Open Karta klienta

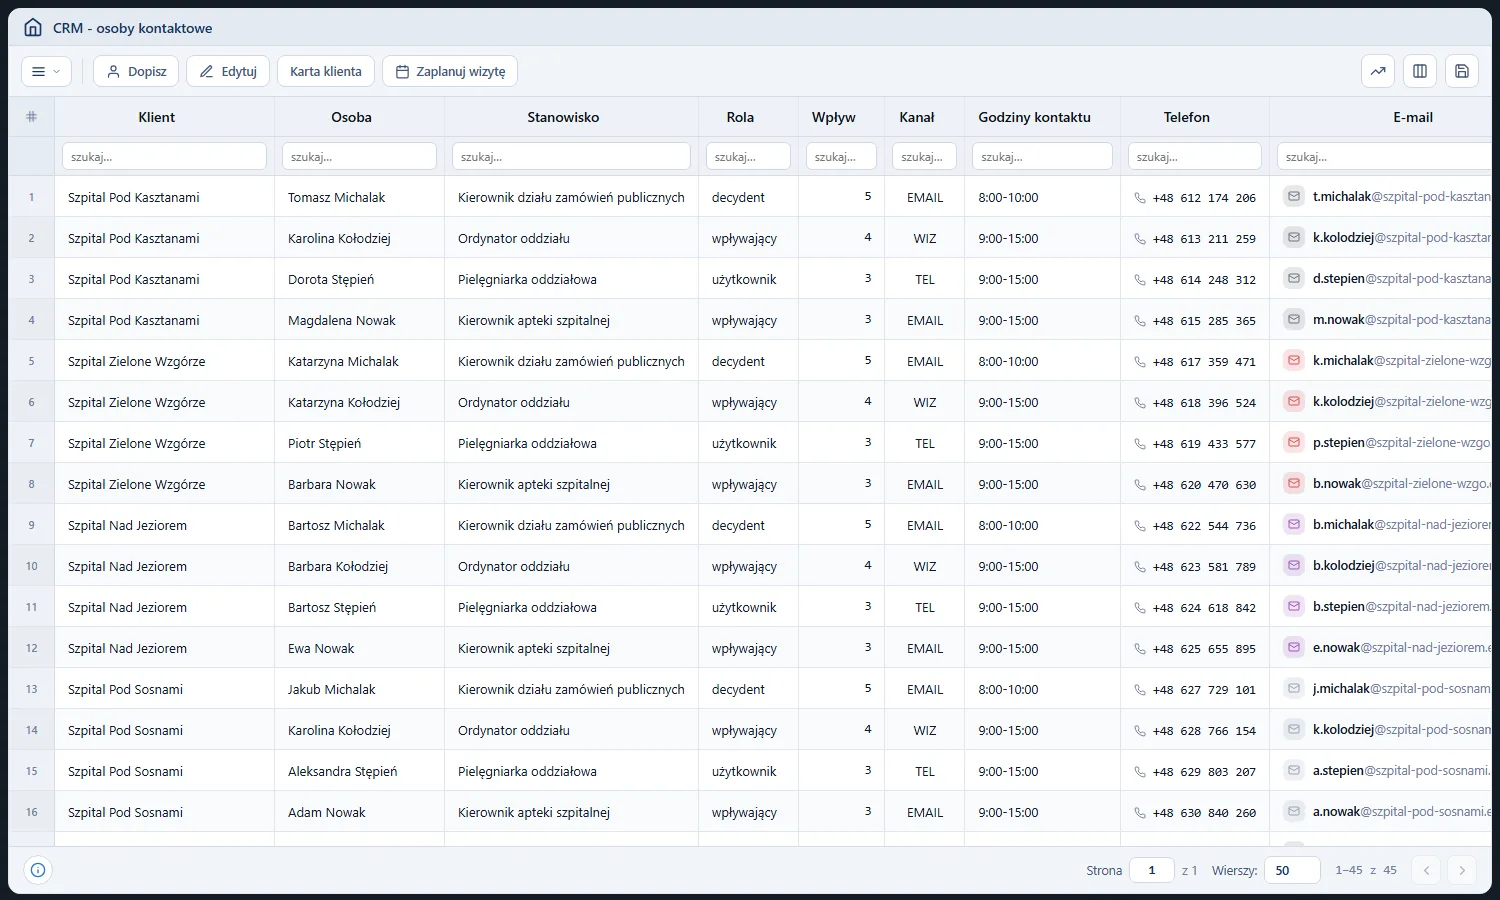pyautogui.click(x=326, y=71)
